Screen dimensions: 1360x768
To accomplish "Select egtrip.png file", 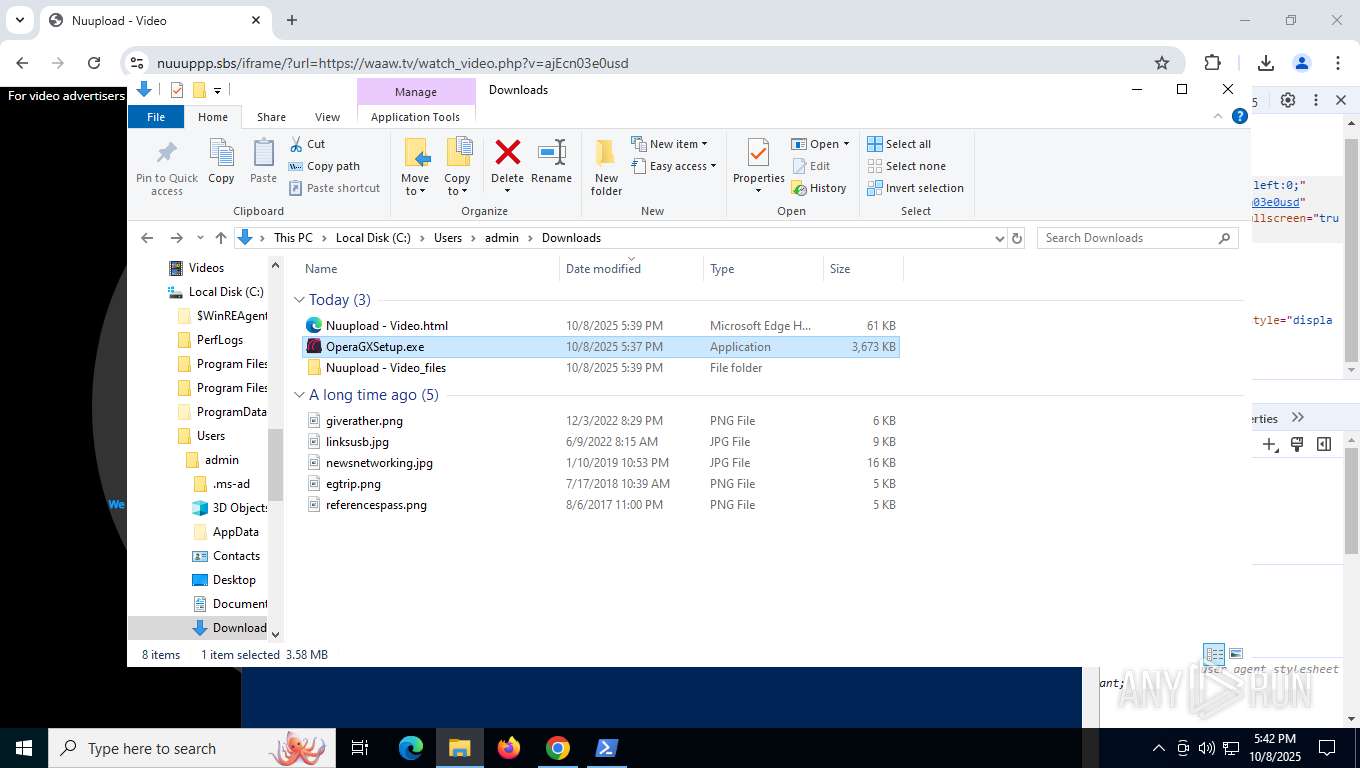I will (x=600, y=484).
